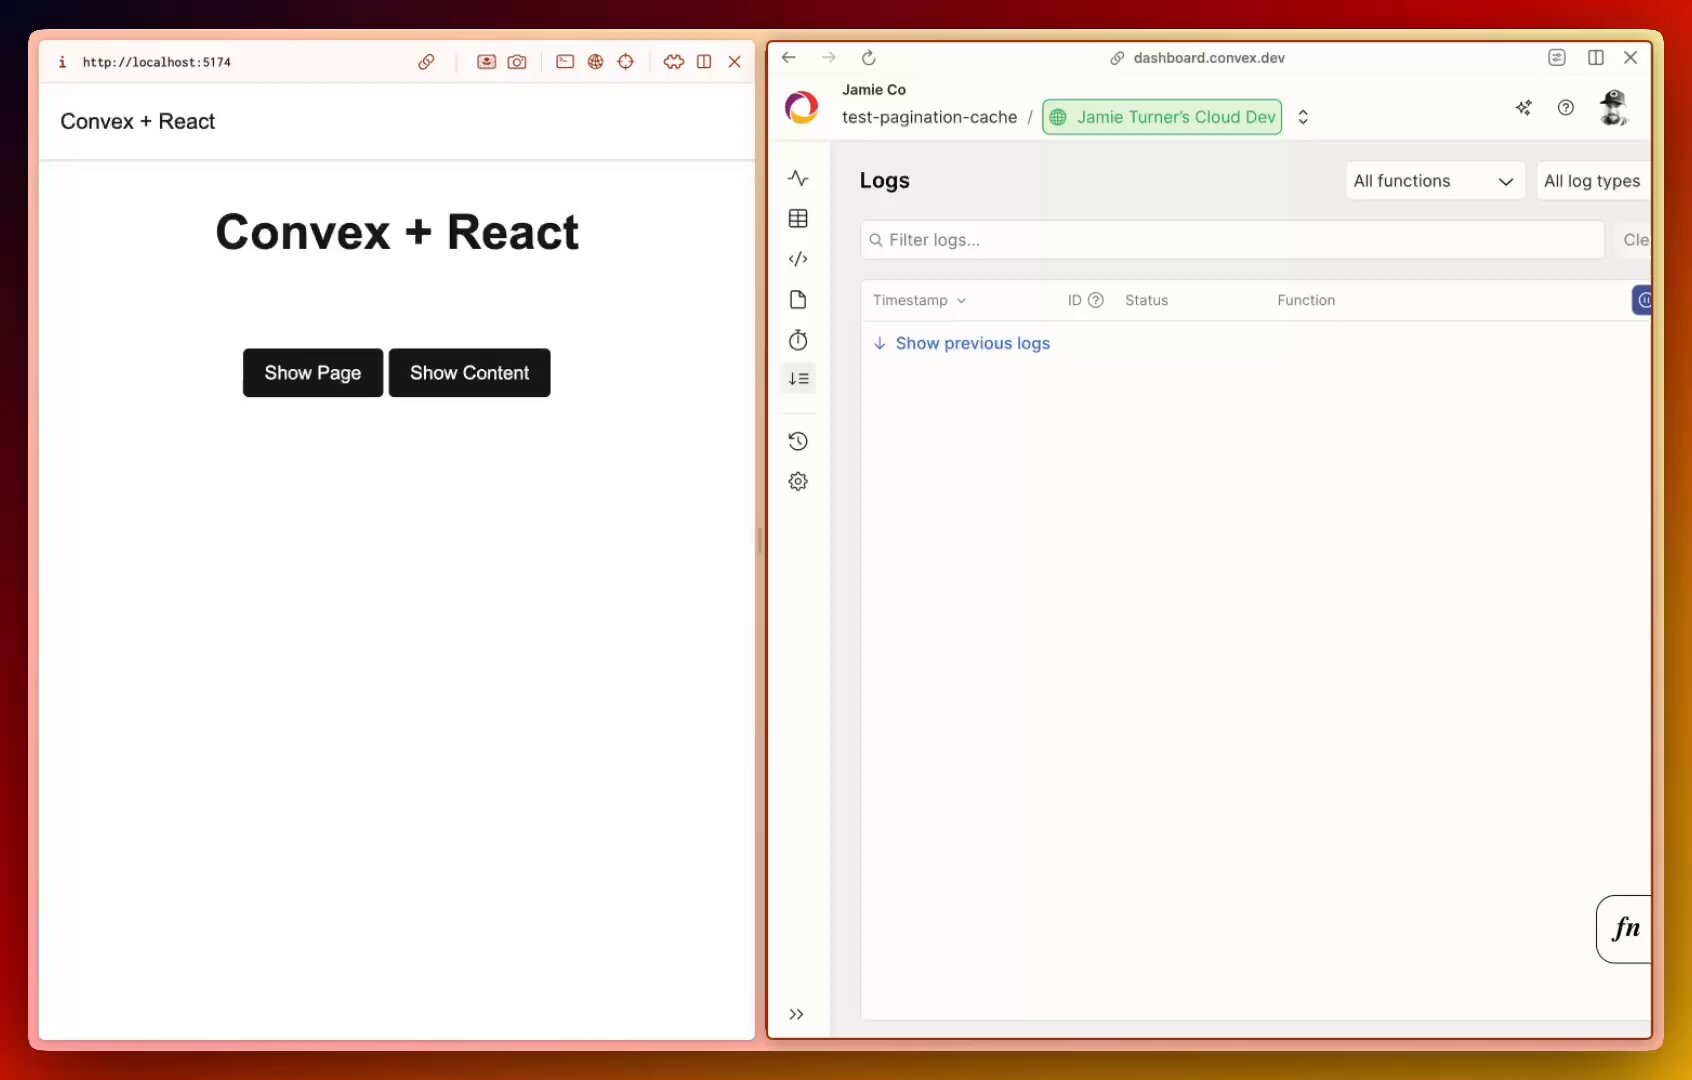Open the Schedules stopwatch page in sidebar
Image resolution: width=1692 pixels, height=1080 pixels.
coord(798,340)
